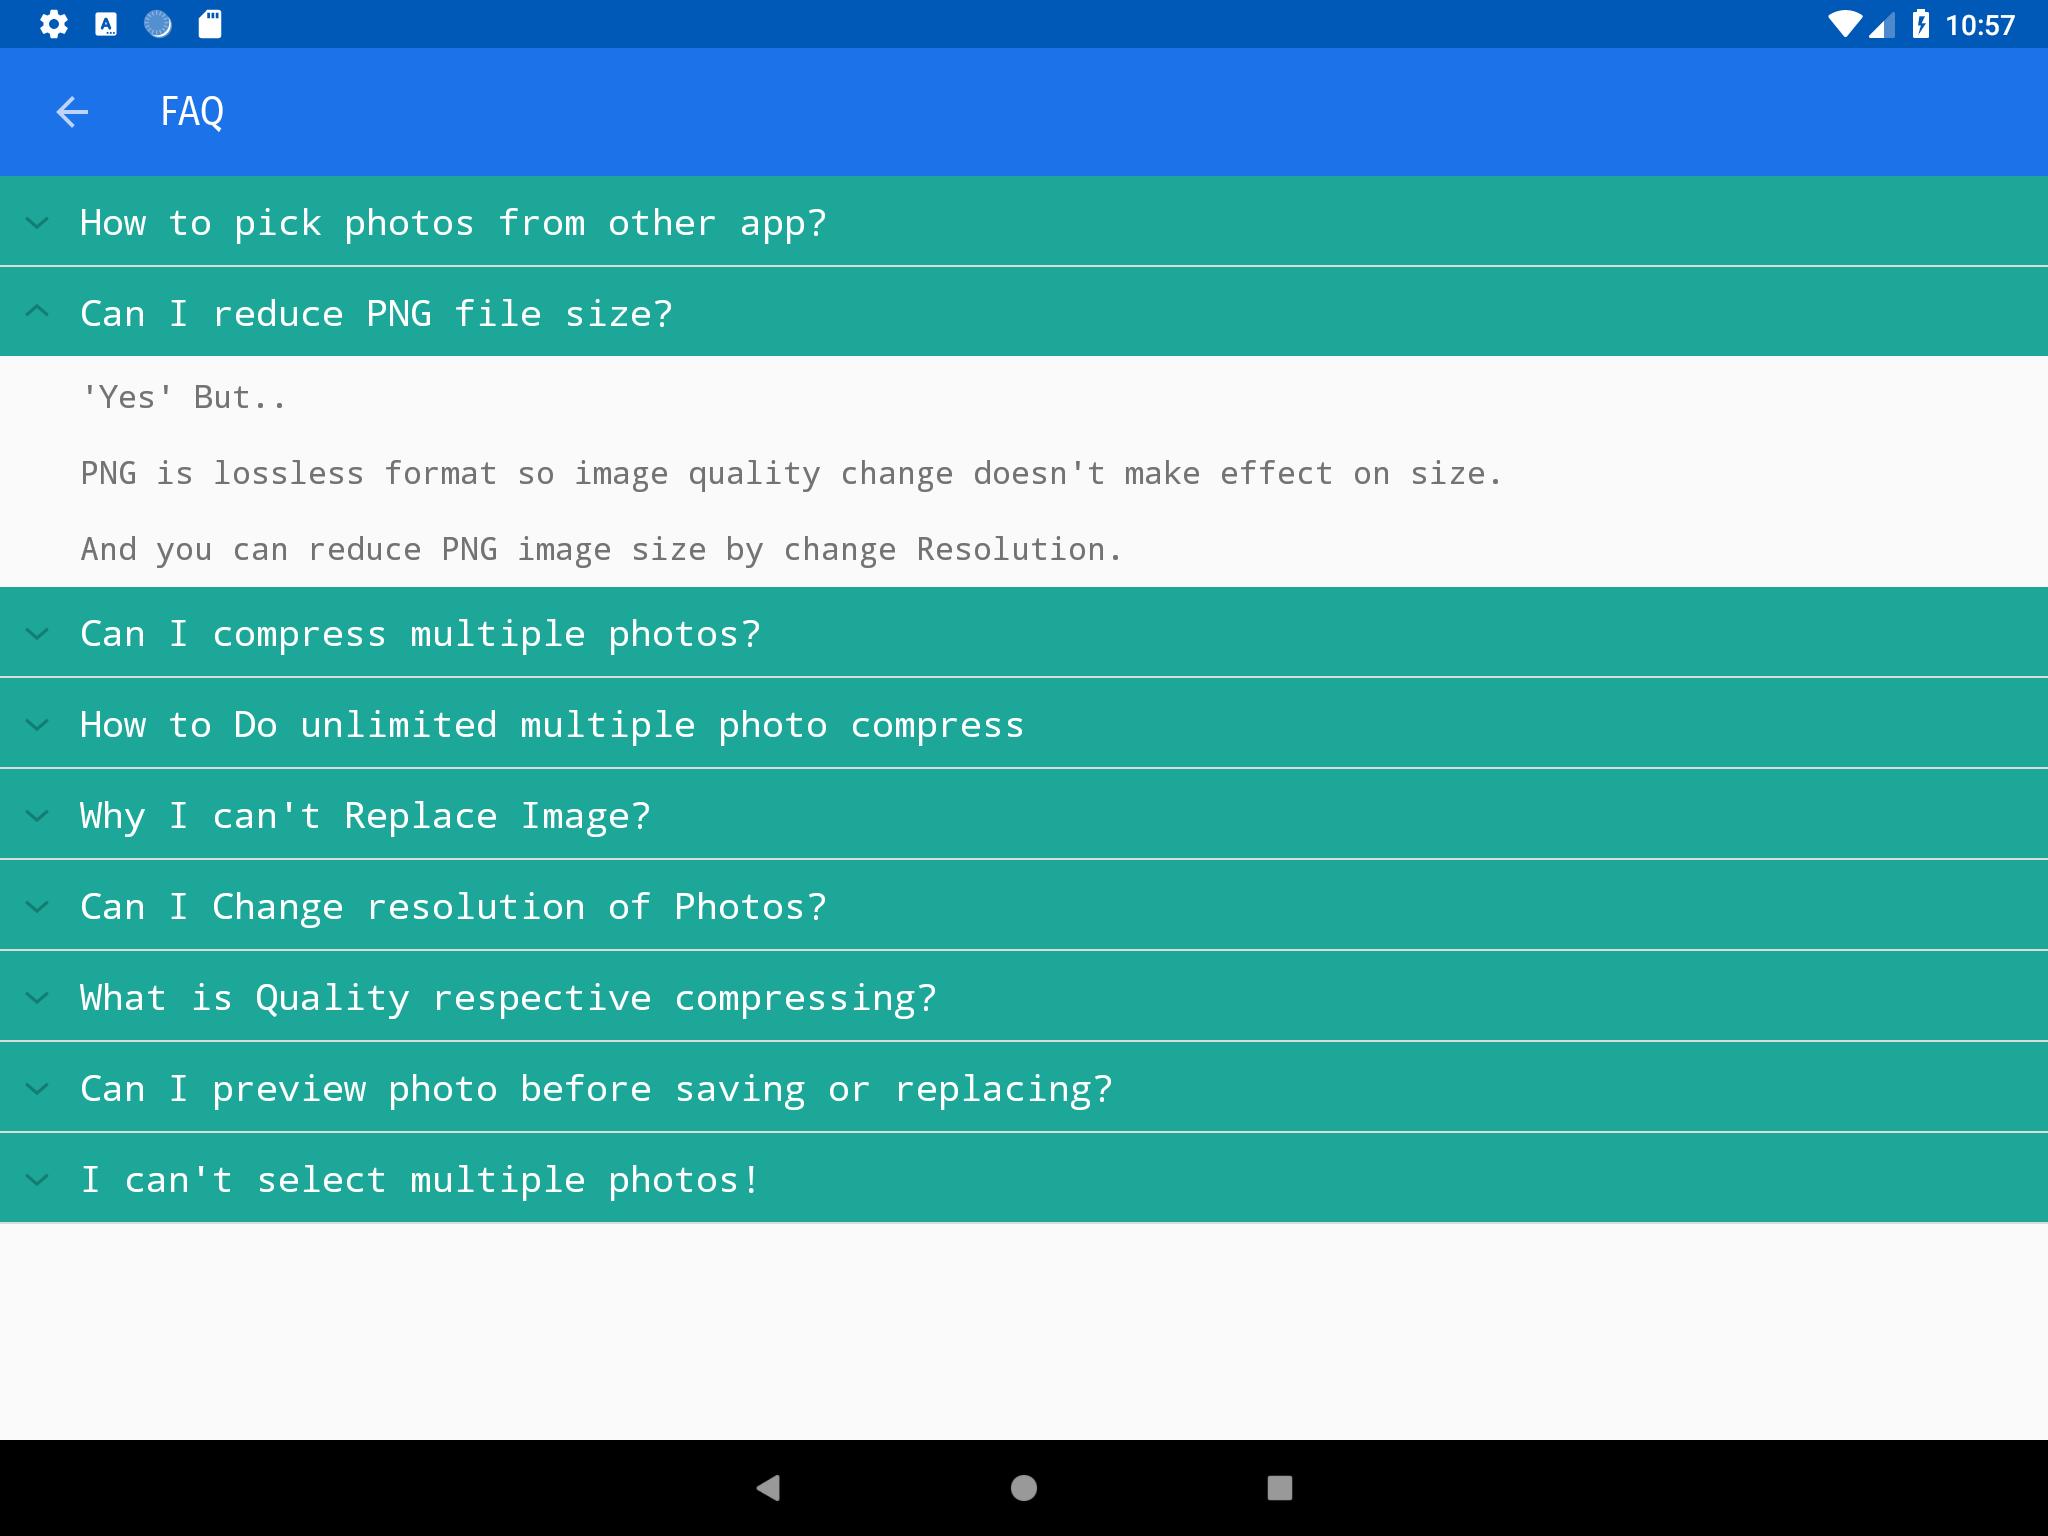Viewport: 2048px width, 1536px height.
Task: Tap the keyboard 'A' status icon
Action: pos(106,24)
